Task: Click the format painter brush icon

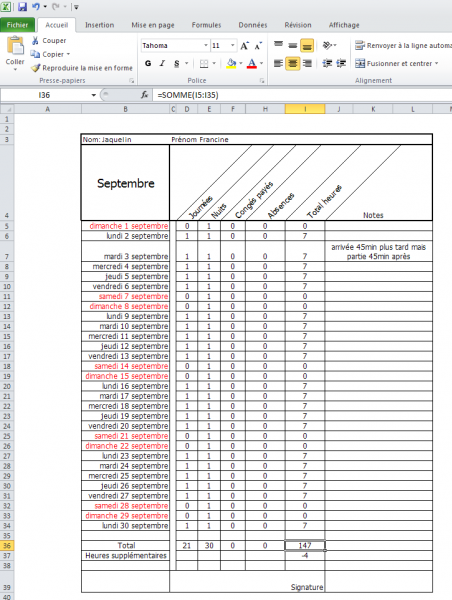Action: coord(35,68)
